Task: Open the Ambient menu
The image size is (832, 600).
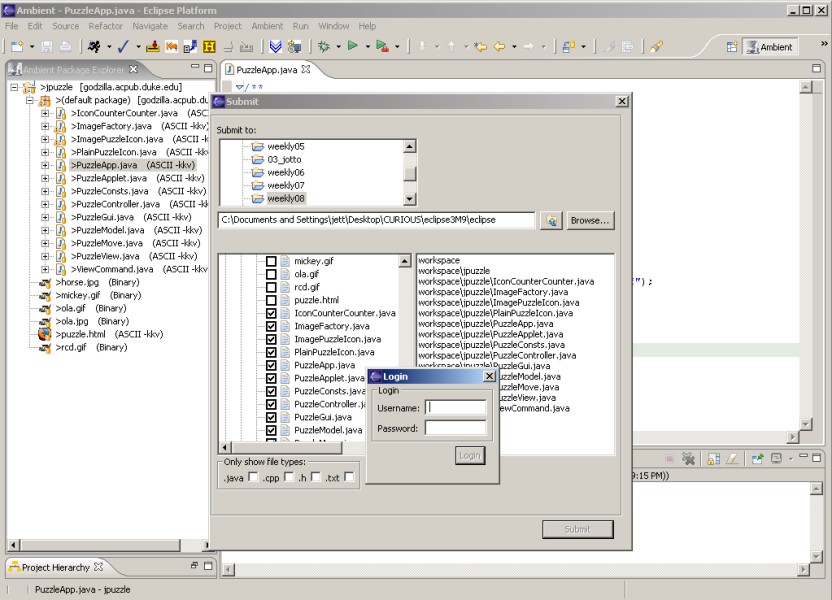Action: point(267,26)
